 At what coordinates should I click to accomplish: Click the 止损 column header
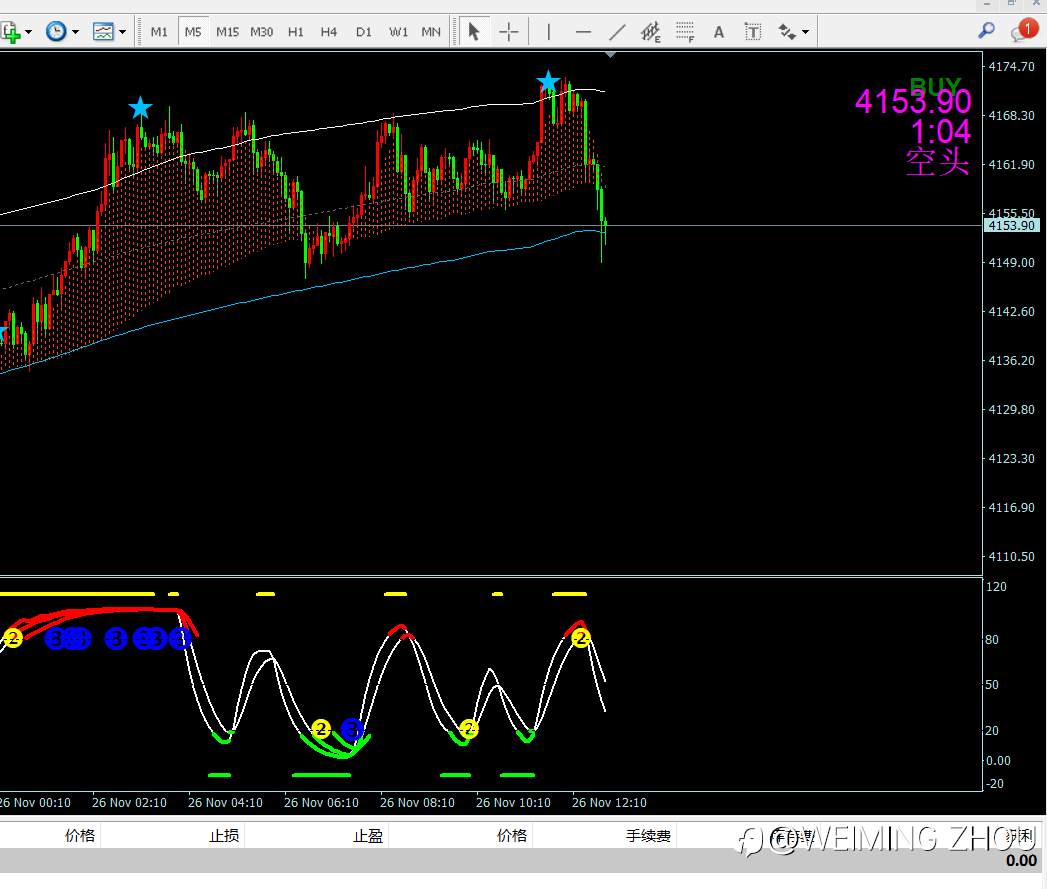(x=224, y=836)
